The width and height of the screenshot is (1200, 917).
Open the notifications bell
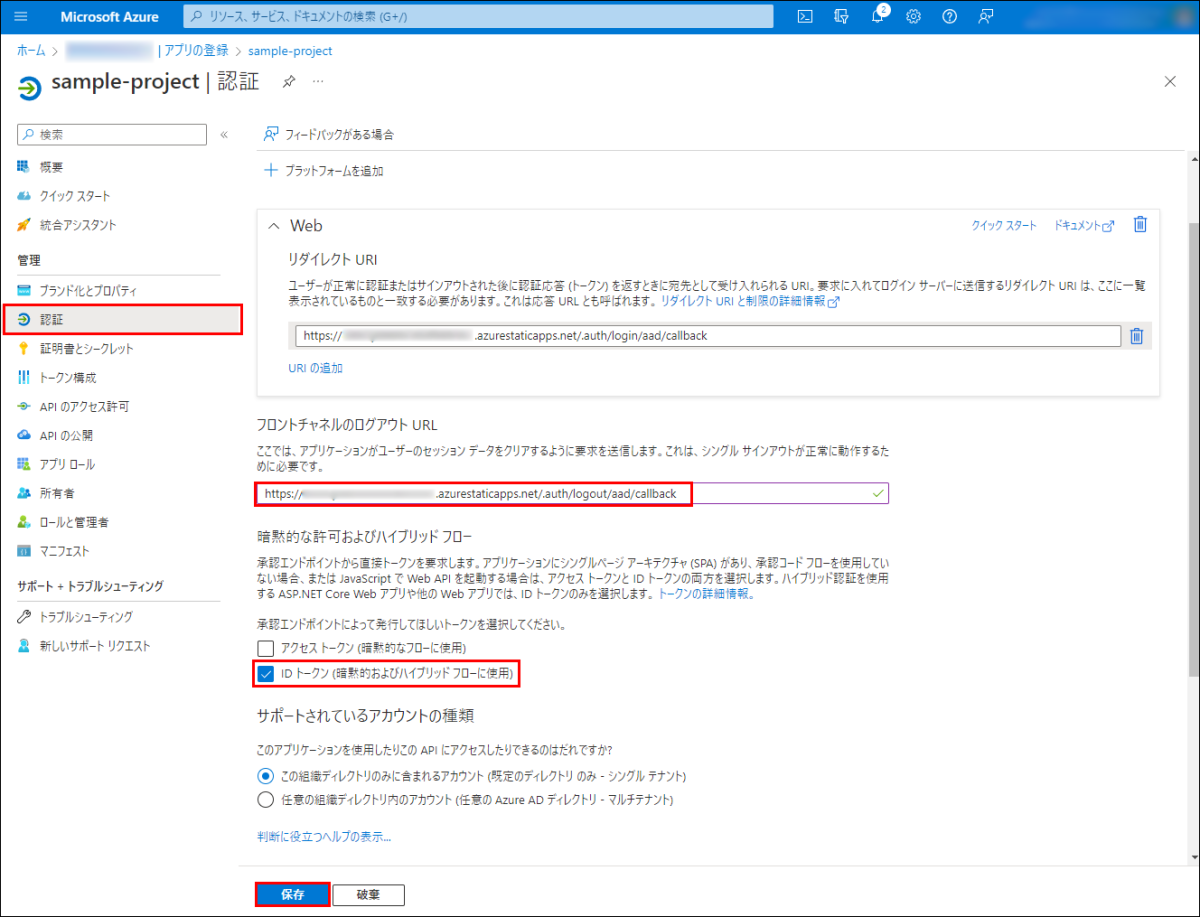click(878, 16)
